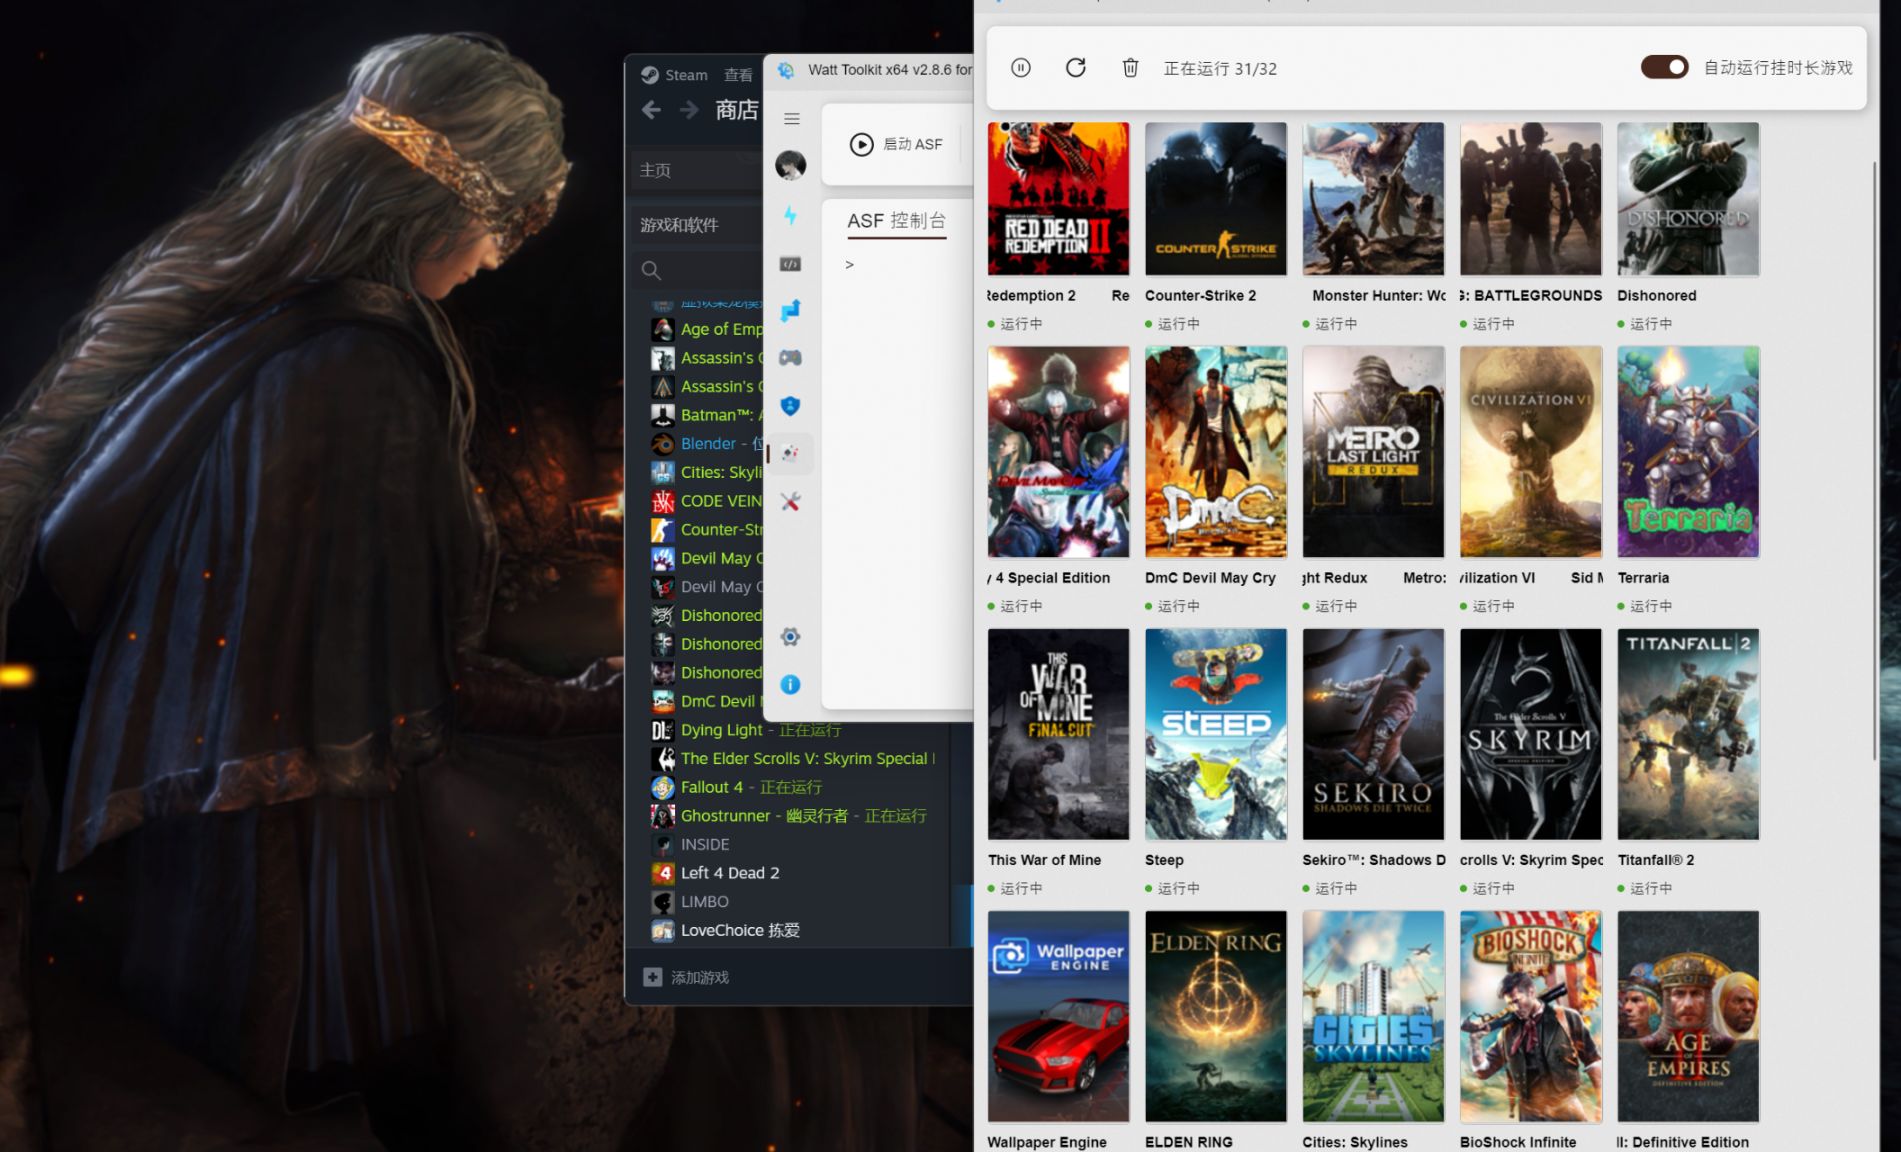Open the blue shield authenticator page
The height and width of the screenshot is (1152, 1901).
point(790,406)
